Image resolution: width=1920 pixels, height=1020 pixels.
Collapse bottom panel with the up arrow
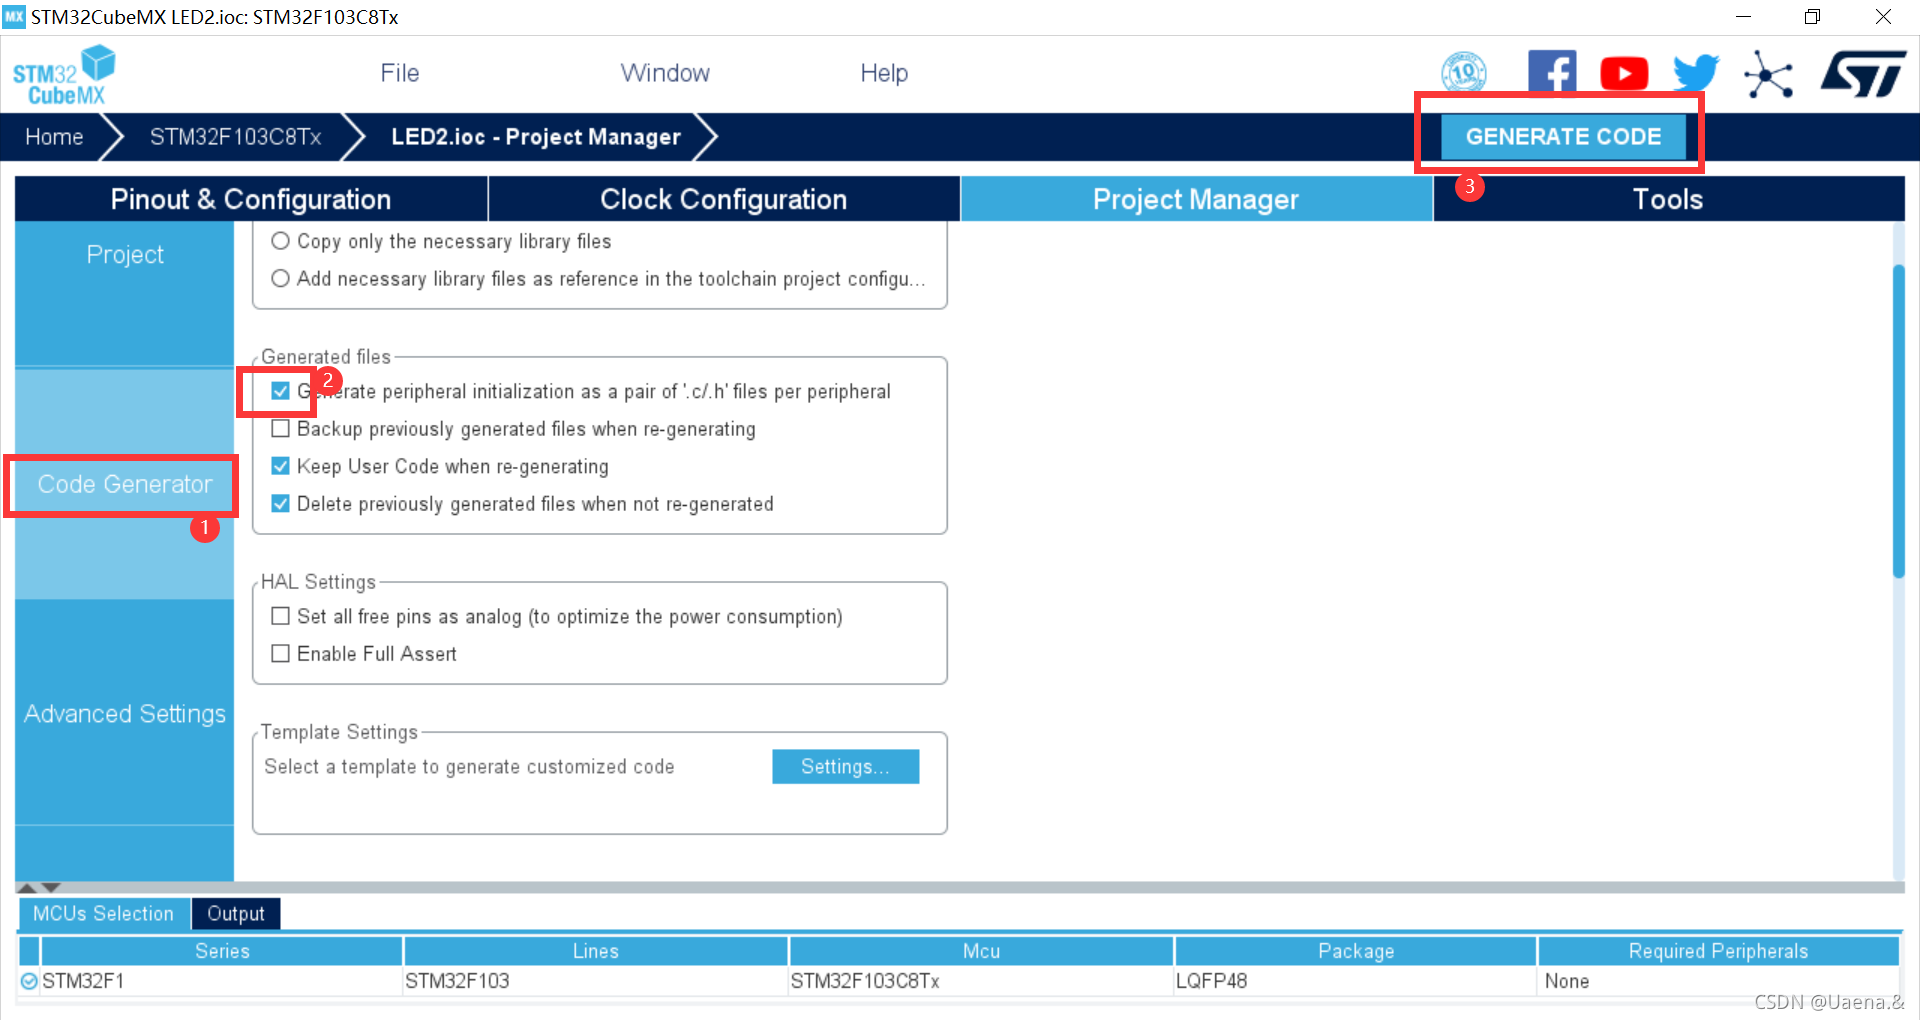point(28,887)
